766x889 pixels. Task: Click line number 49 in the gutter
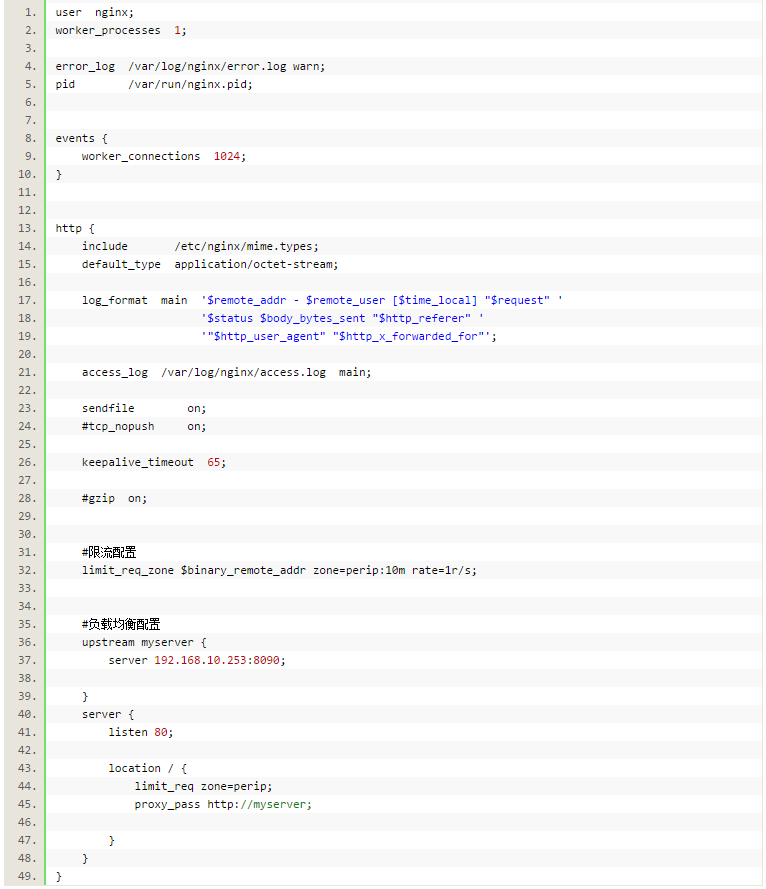pos(27,877)
